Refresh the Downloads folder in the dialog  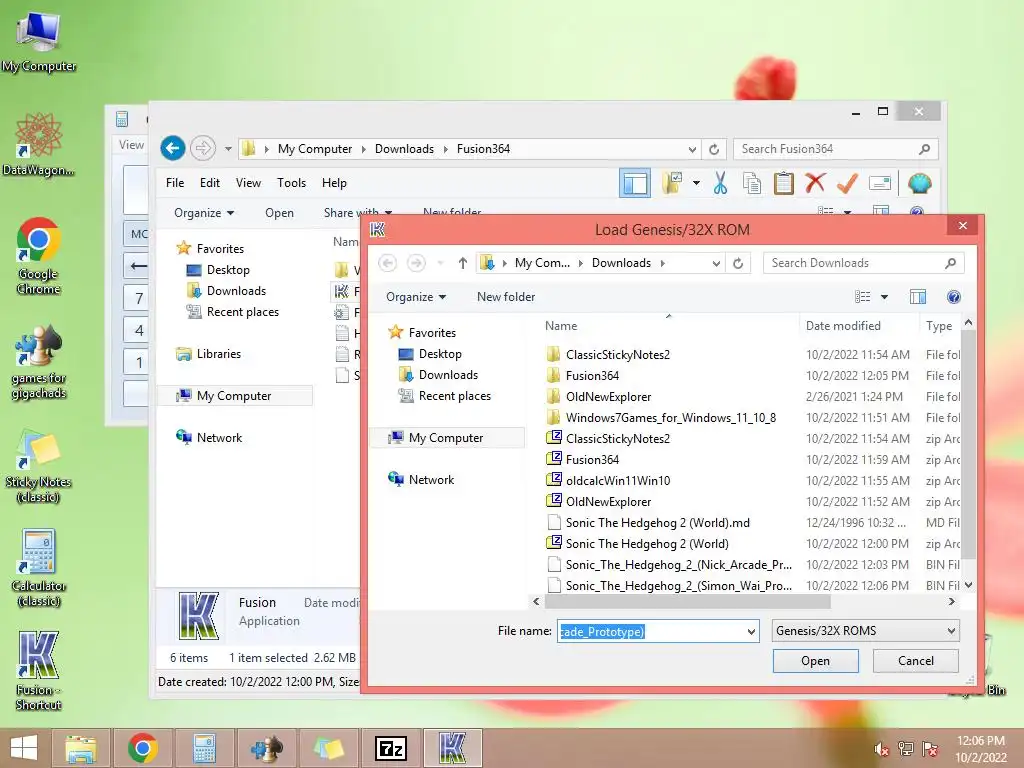coord(738,263)
